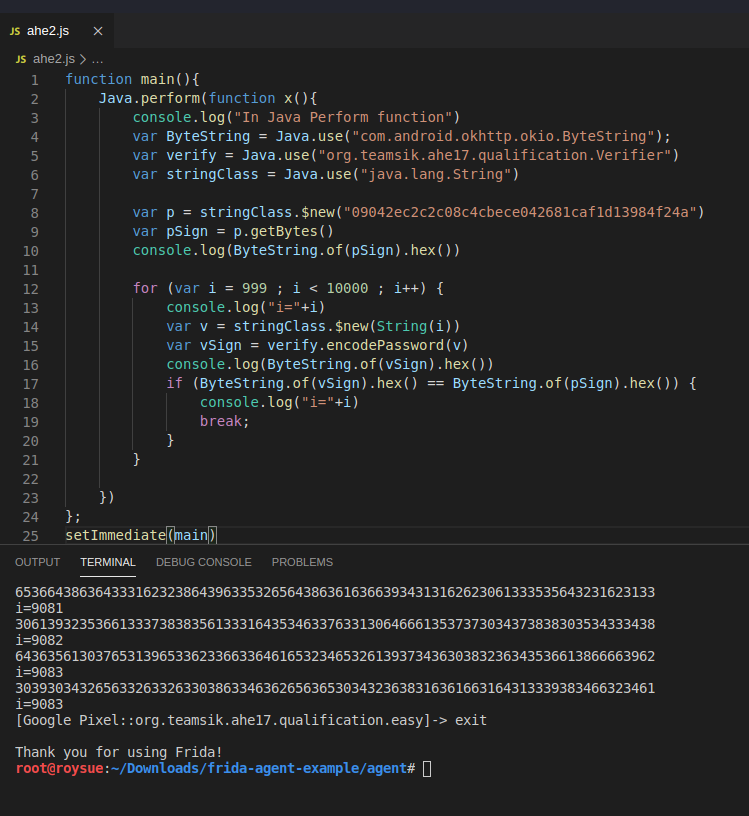Click setImmediate on the last code line
The image size is (749, 816).
pyautogui.click(x=115, y=535)
